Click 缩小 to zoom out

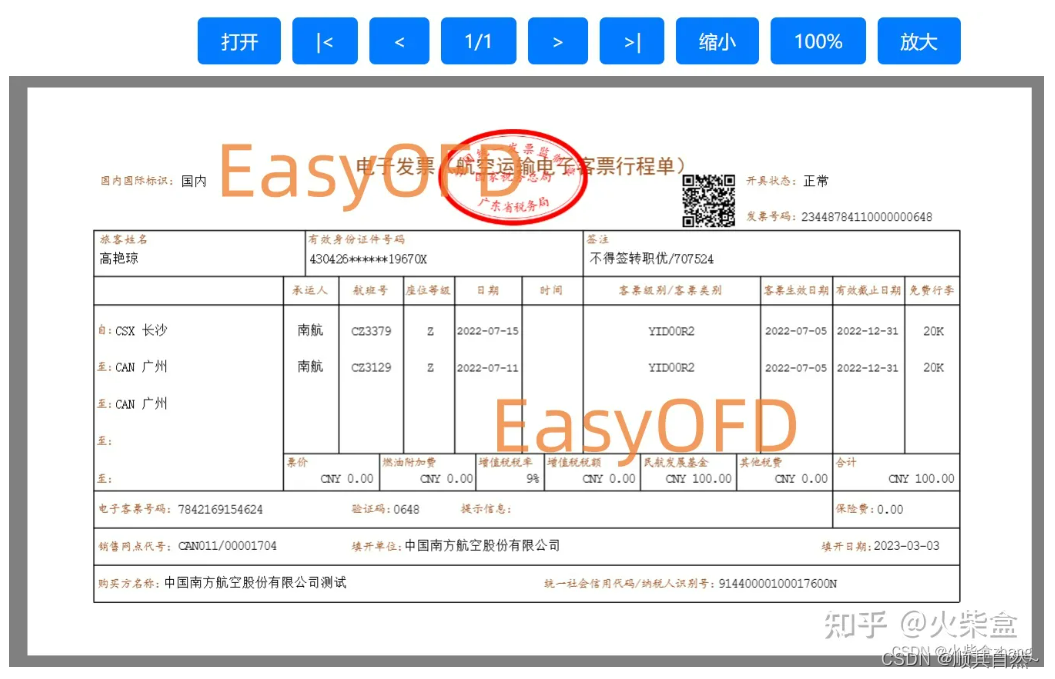717,41
